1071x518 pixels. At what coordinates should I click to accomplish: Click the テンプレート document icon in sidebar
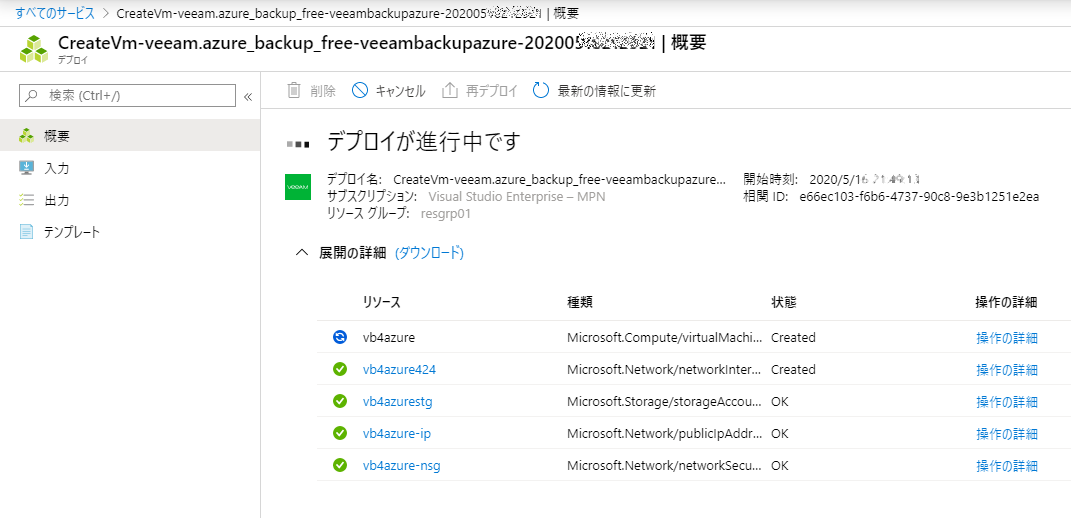click(x=26, y=232)
